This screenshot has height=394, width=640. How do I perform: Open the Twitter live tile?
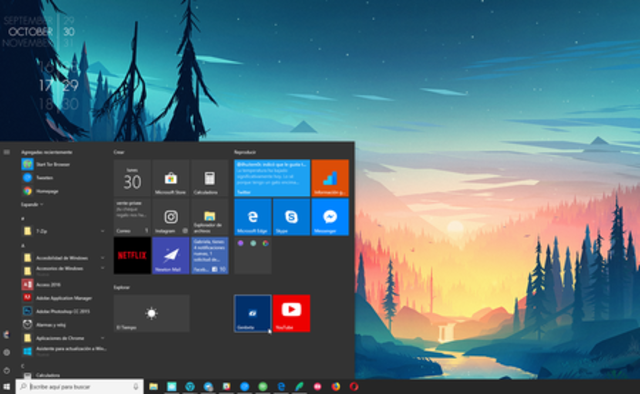272,178
